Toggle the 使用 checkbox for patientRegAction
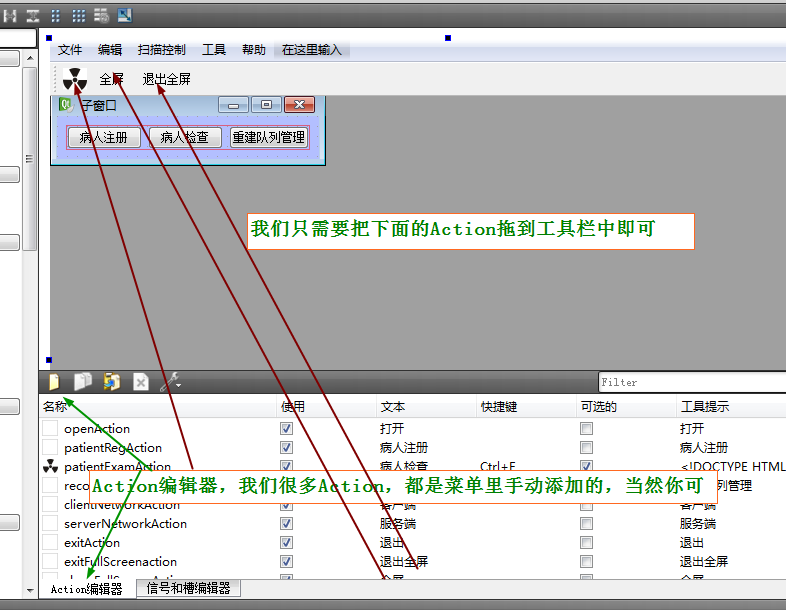 [286, 448]
